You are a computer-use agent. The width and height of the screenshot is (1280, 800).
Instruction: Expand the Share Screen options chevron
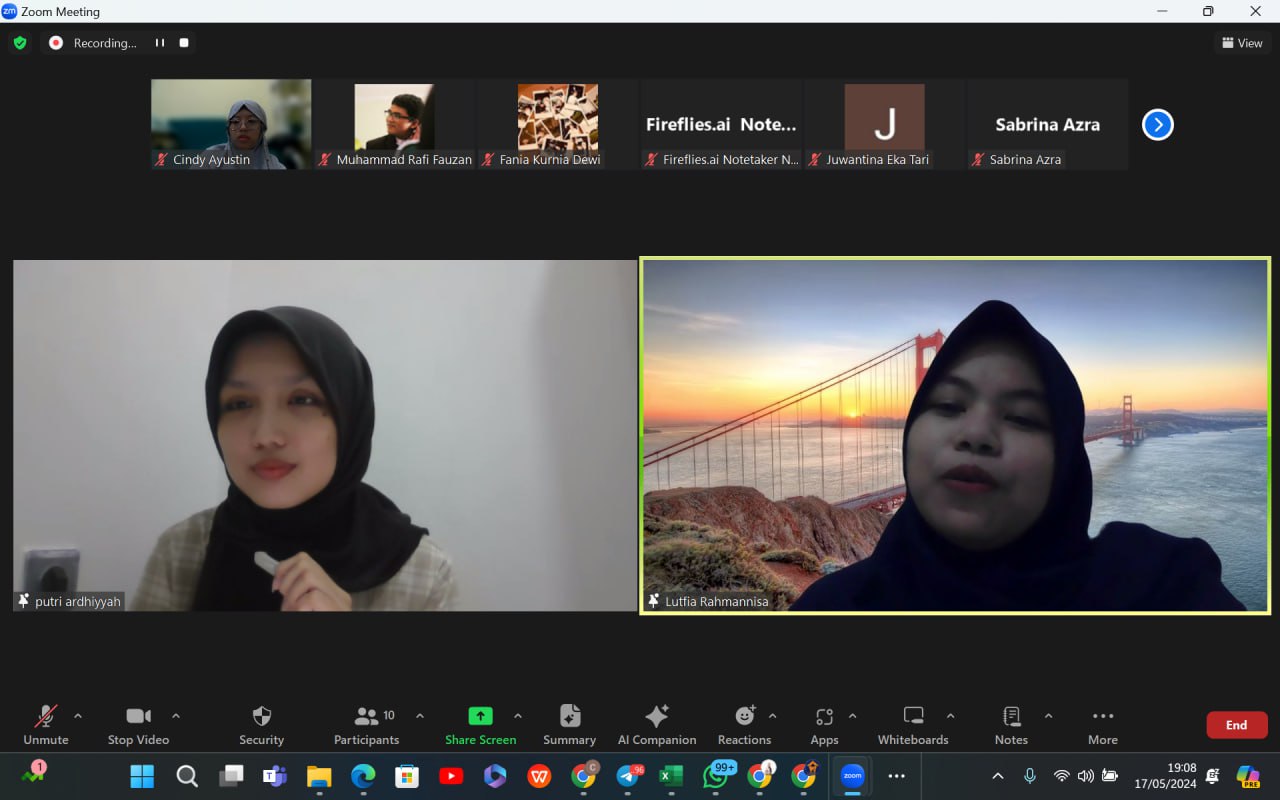pyautogui.click(x=518, y=716)
